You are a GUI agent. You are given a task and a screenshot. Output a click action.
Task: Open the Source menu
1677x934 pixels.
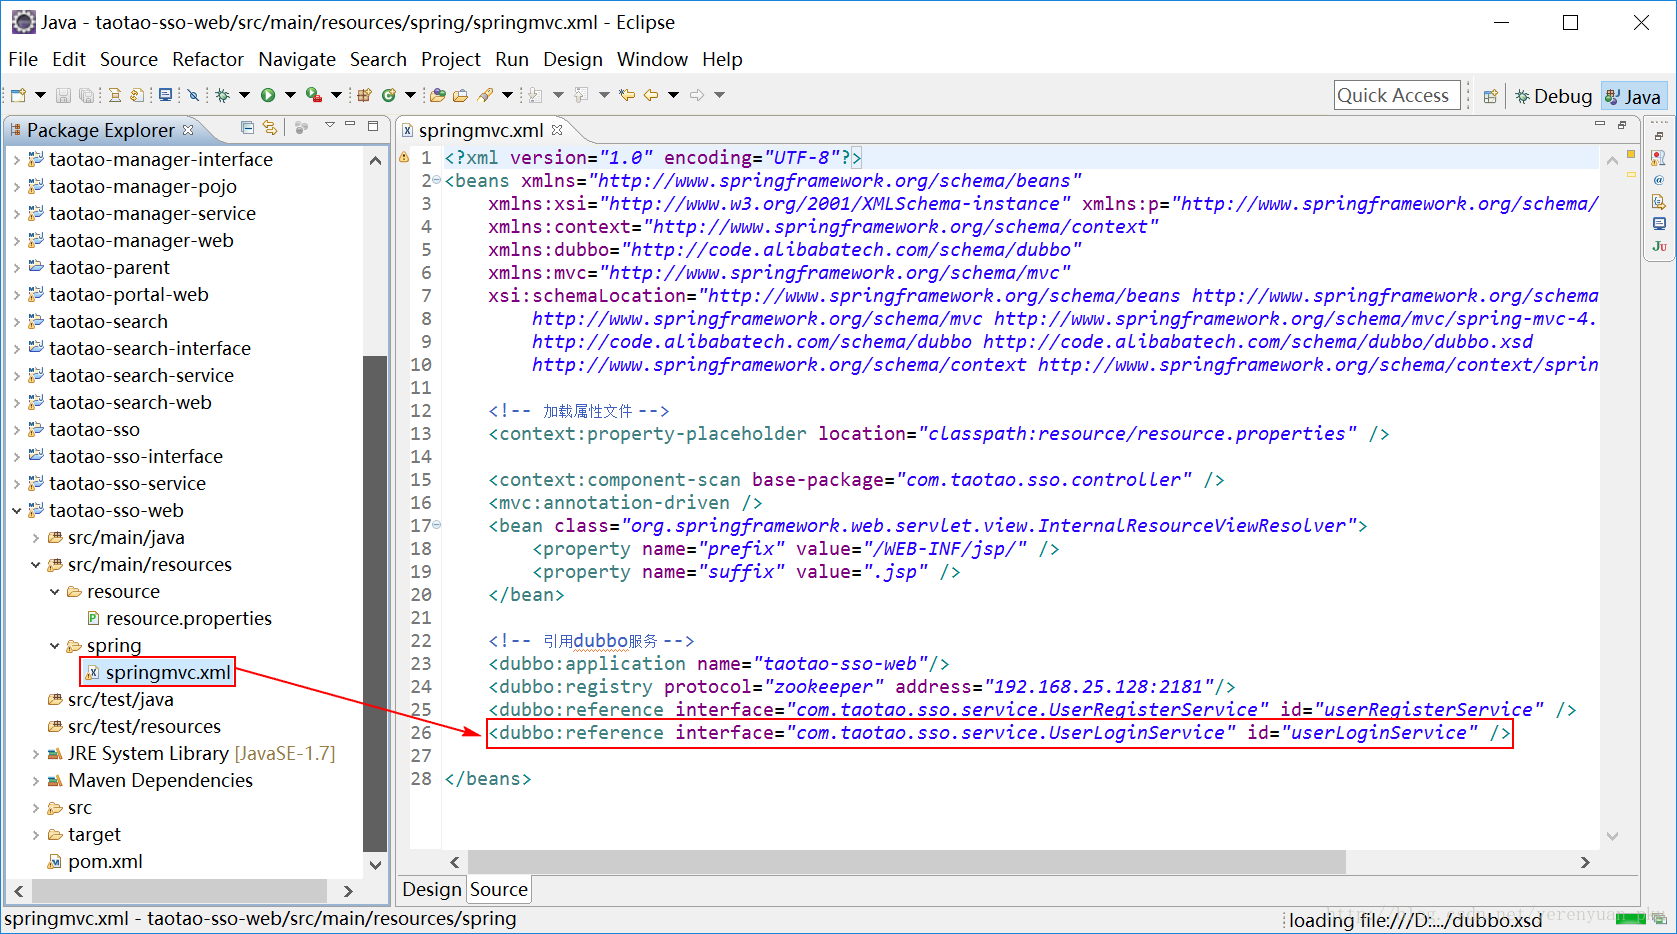pos(129,59)
